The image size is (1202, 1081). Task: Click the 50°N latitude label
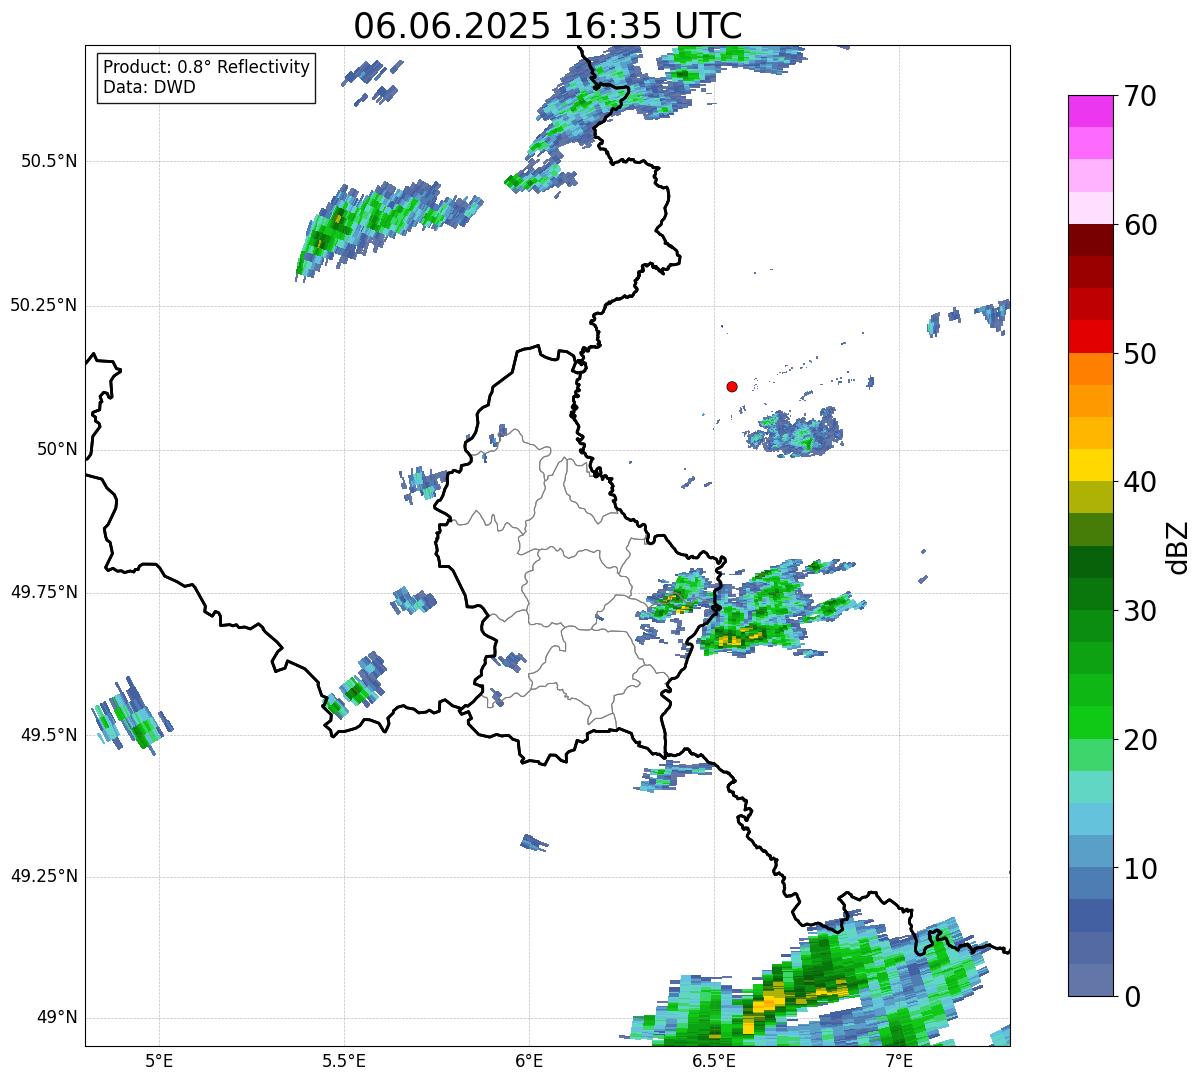click(x=57, y=449)
